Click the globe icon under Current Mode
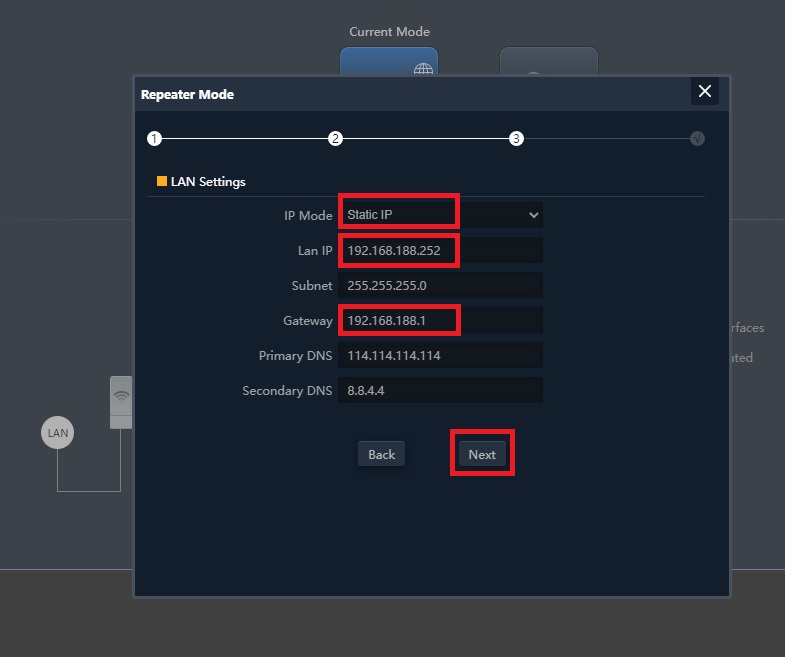 pyautogui.click(x=423, y=69)
